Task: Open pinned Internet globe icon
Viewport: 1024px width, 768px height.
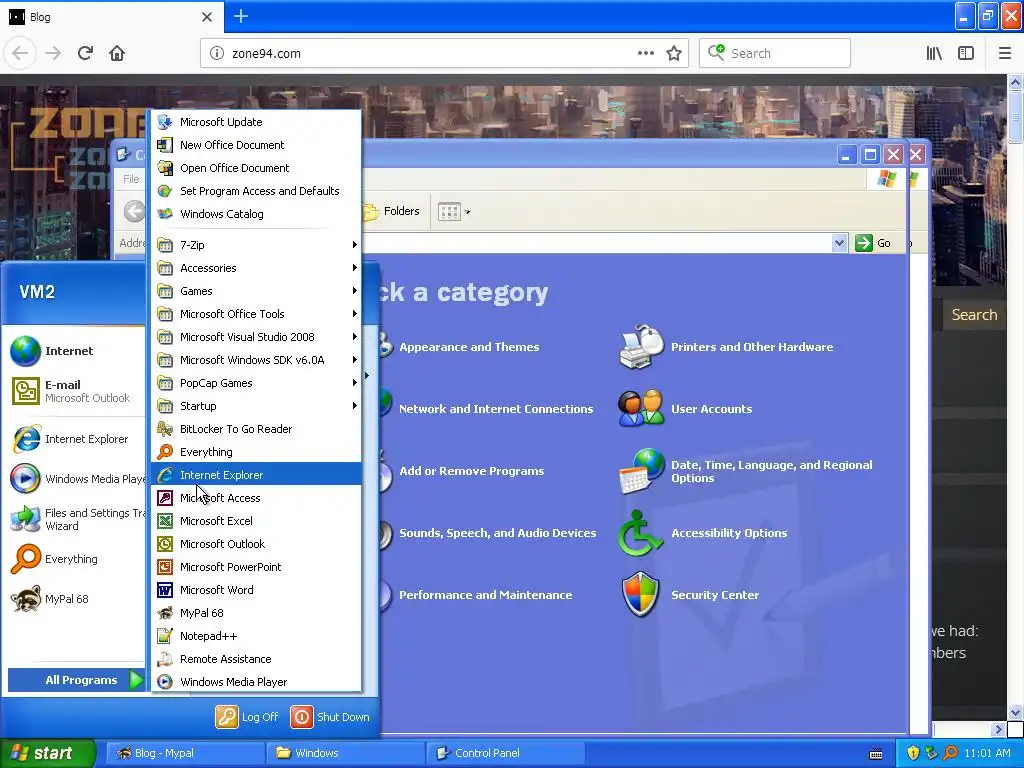Action: pos(25,351)
